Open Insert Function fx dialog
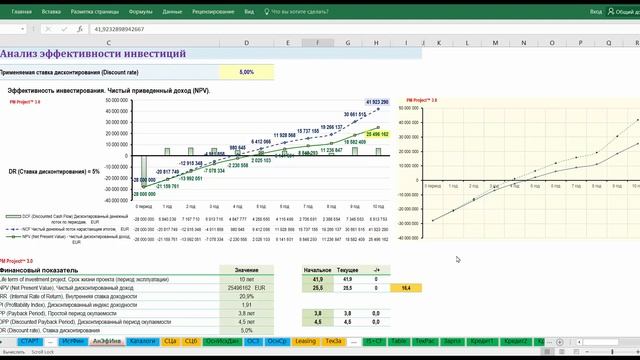The image size is (640, 360). pos(80,29)
